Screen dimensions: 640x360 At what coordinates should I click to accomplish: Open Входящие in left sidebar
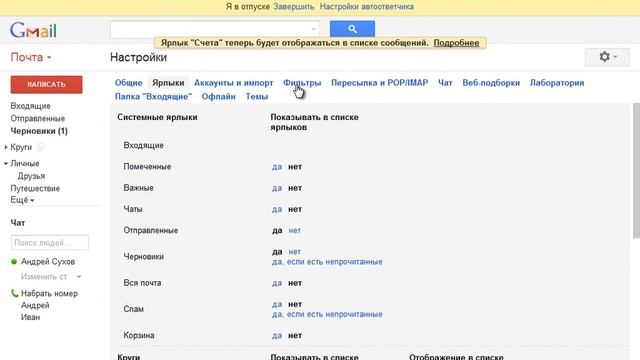click(31, 106)
